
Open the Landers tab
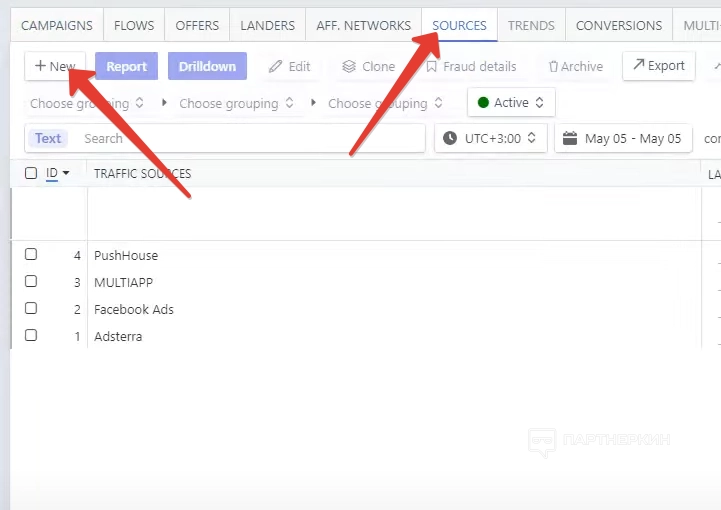point(268,26)
